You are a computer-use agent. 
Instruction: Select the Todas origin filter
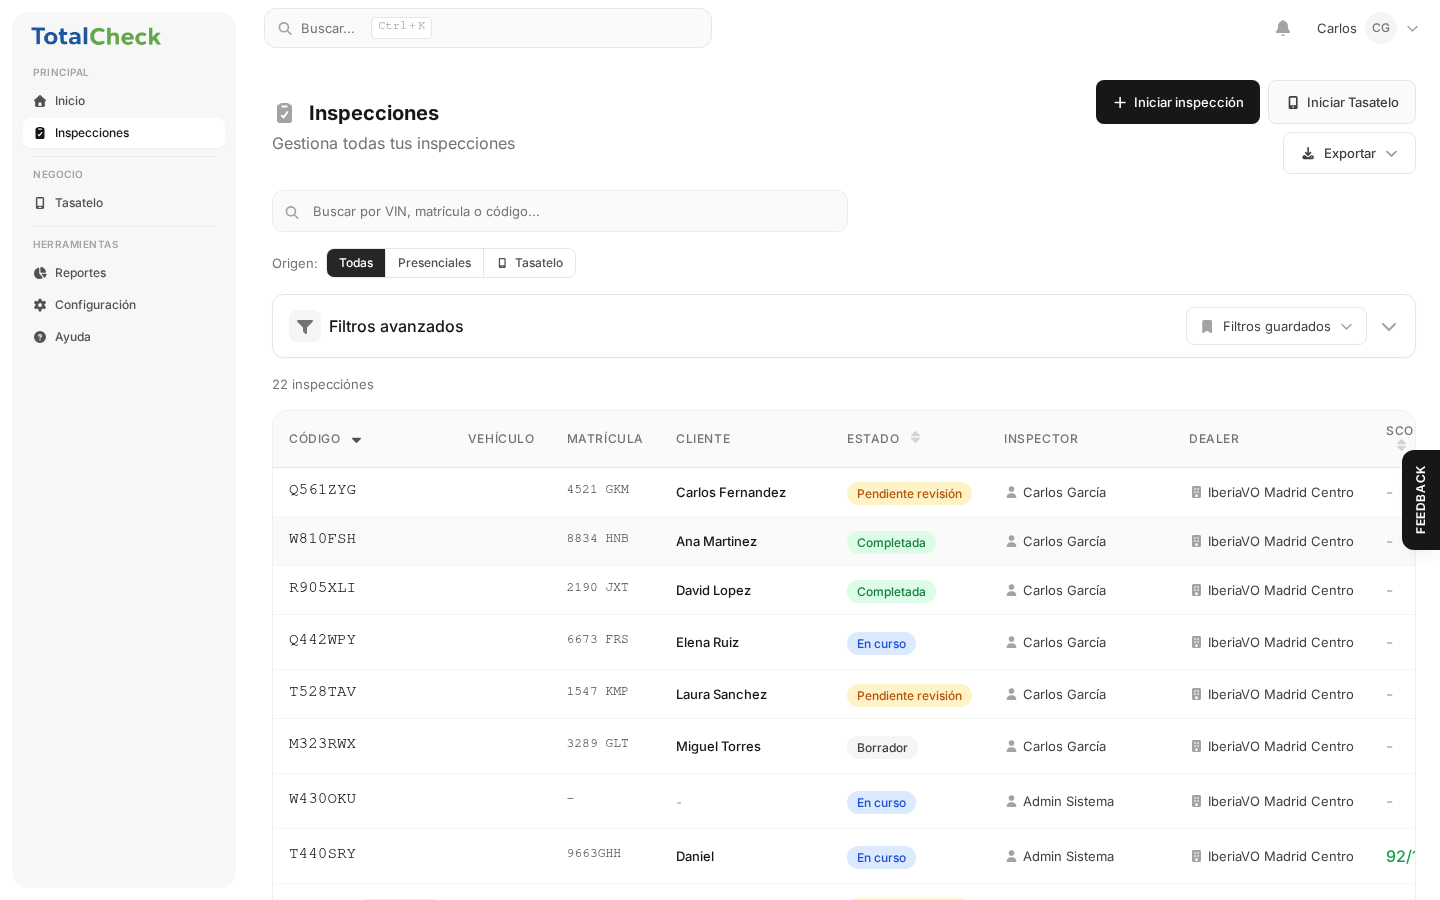(x=356, y=263)
